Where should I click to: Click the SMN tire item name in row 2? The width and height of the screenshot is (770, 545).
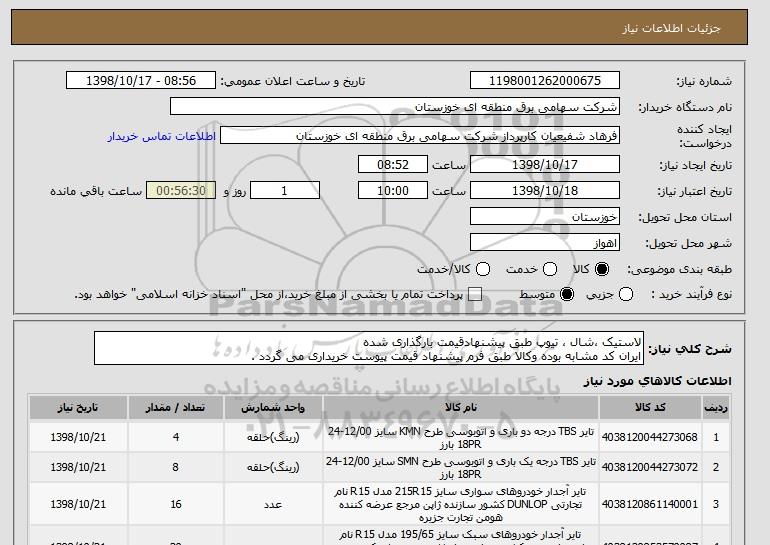coord(461,468)
